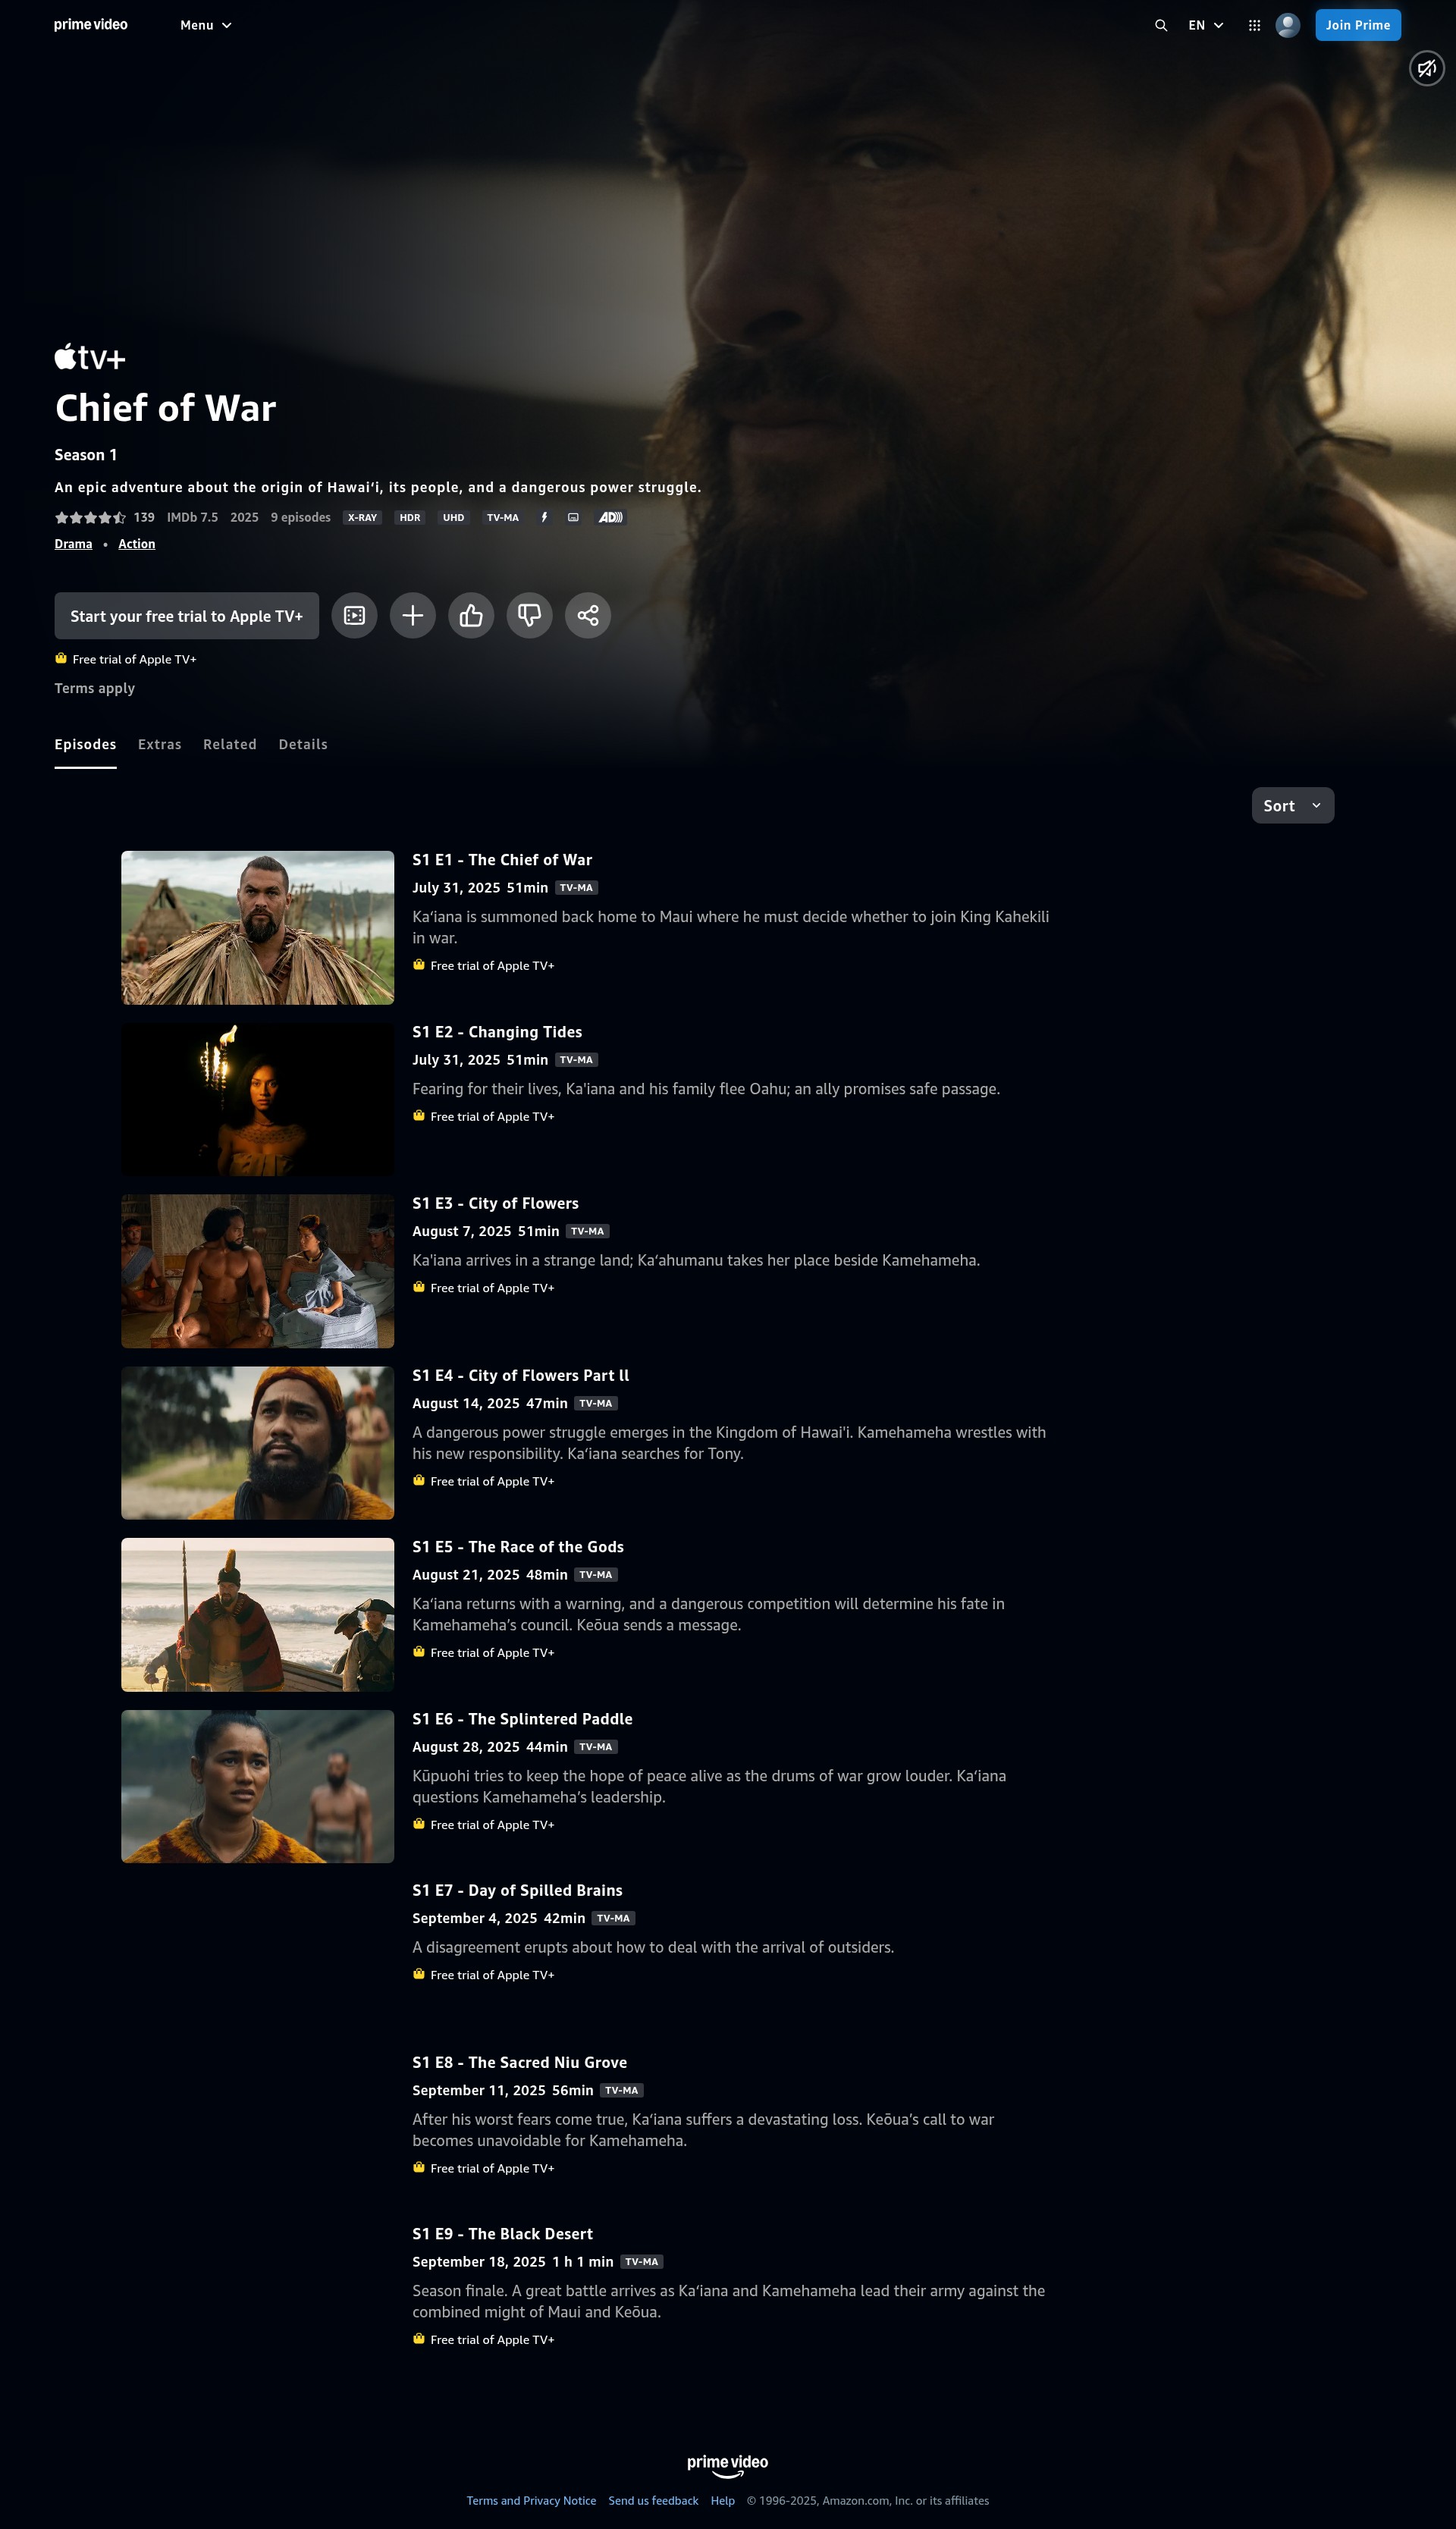Browse the Action genre link
The width and height of the screenshot is (1456, 2529).
click(x=137, y=544)
